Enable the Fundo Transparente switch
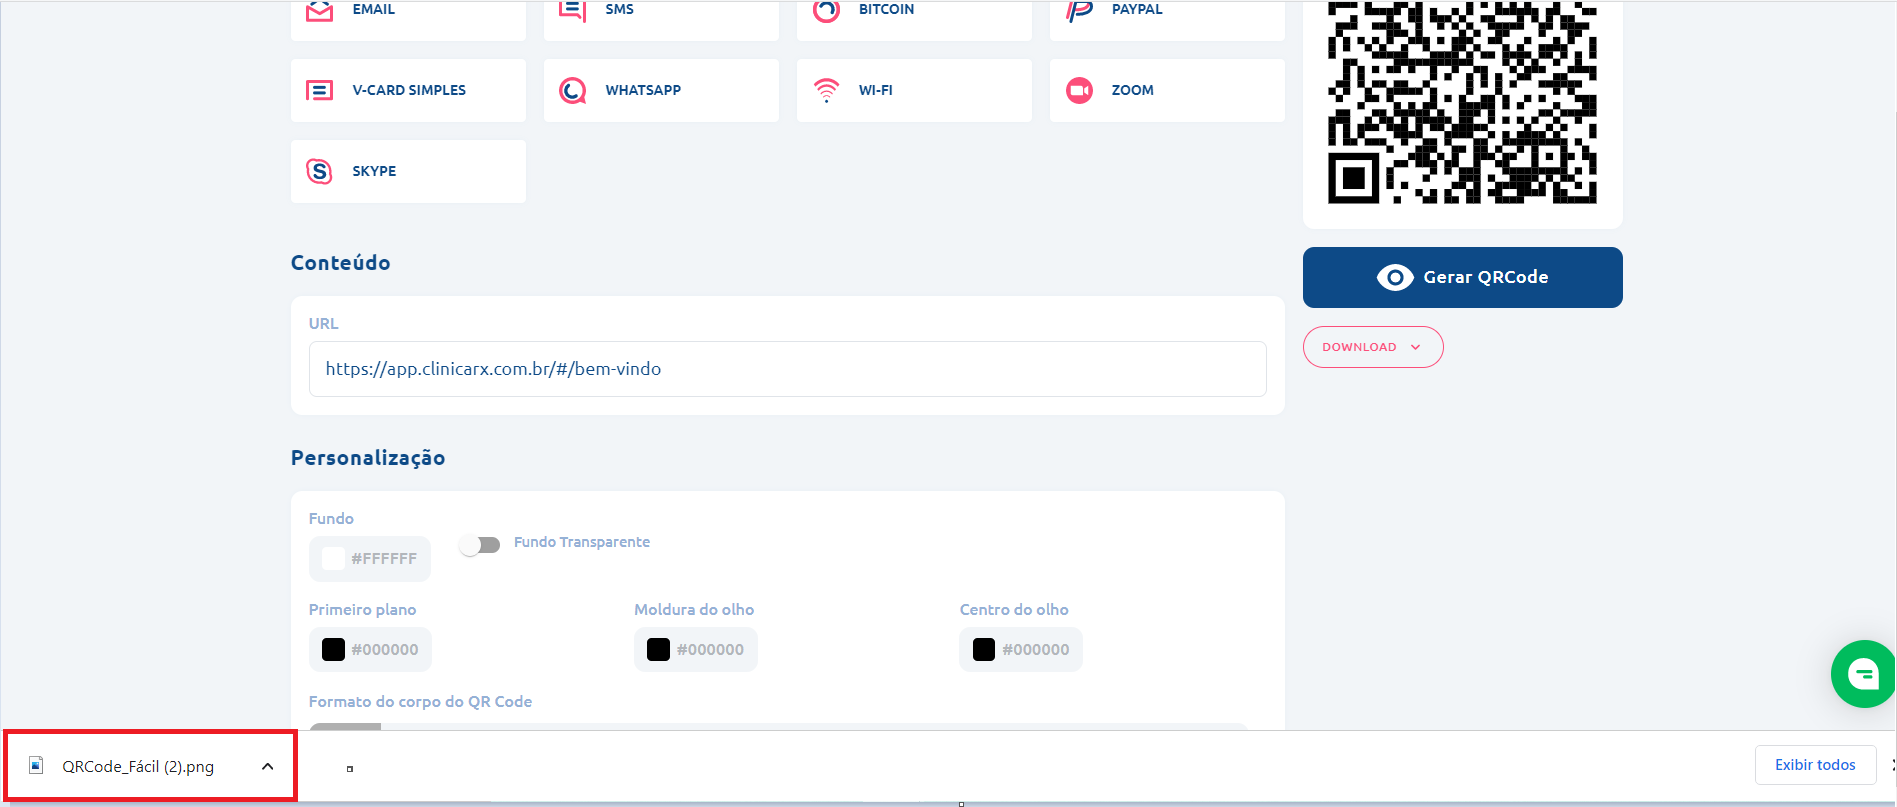 pos(480,545)
